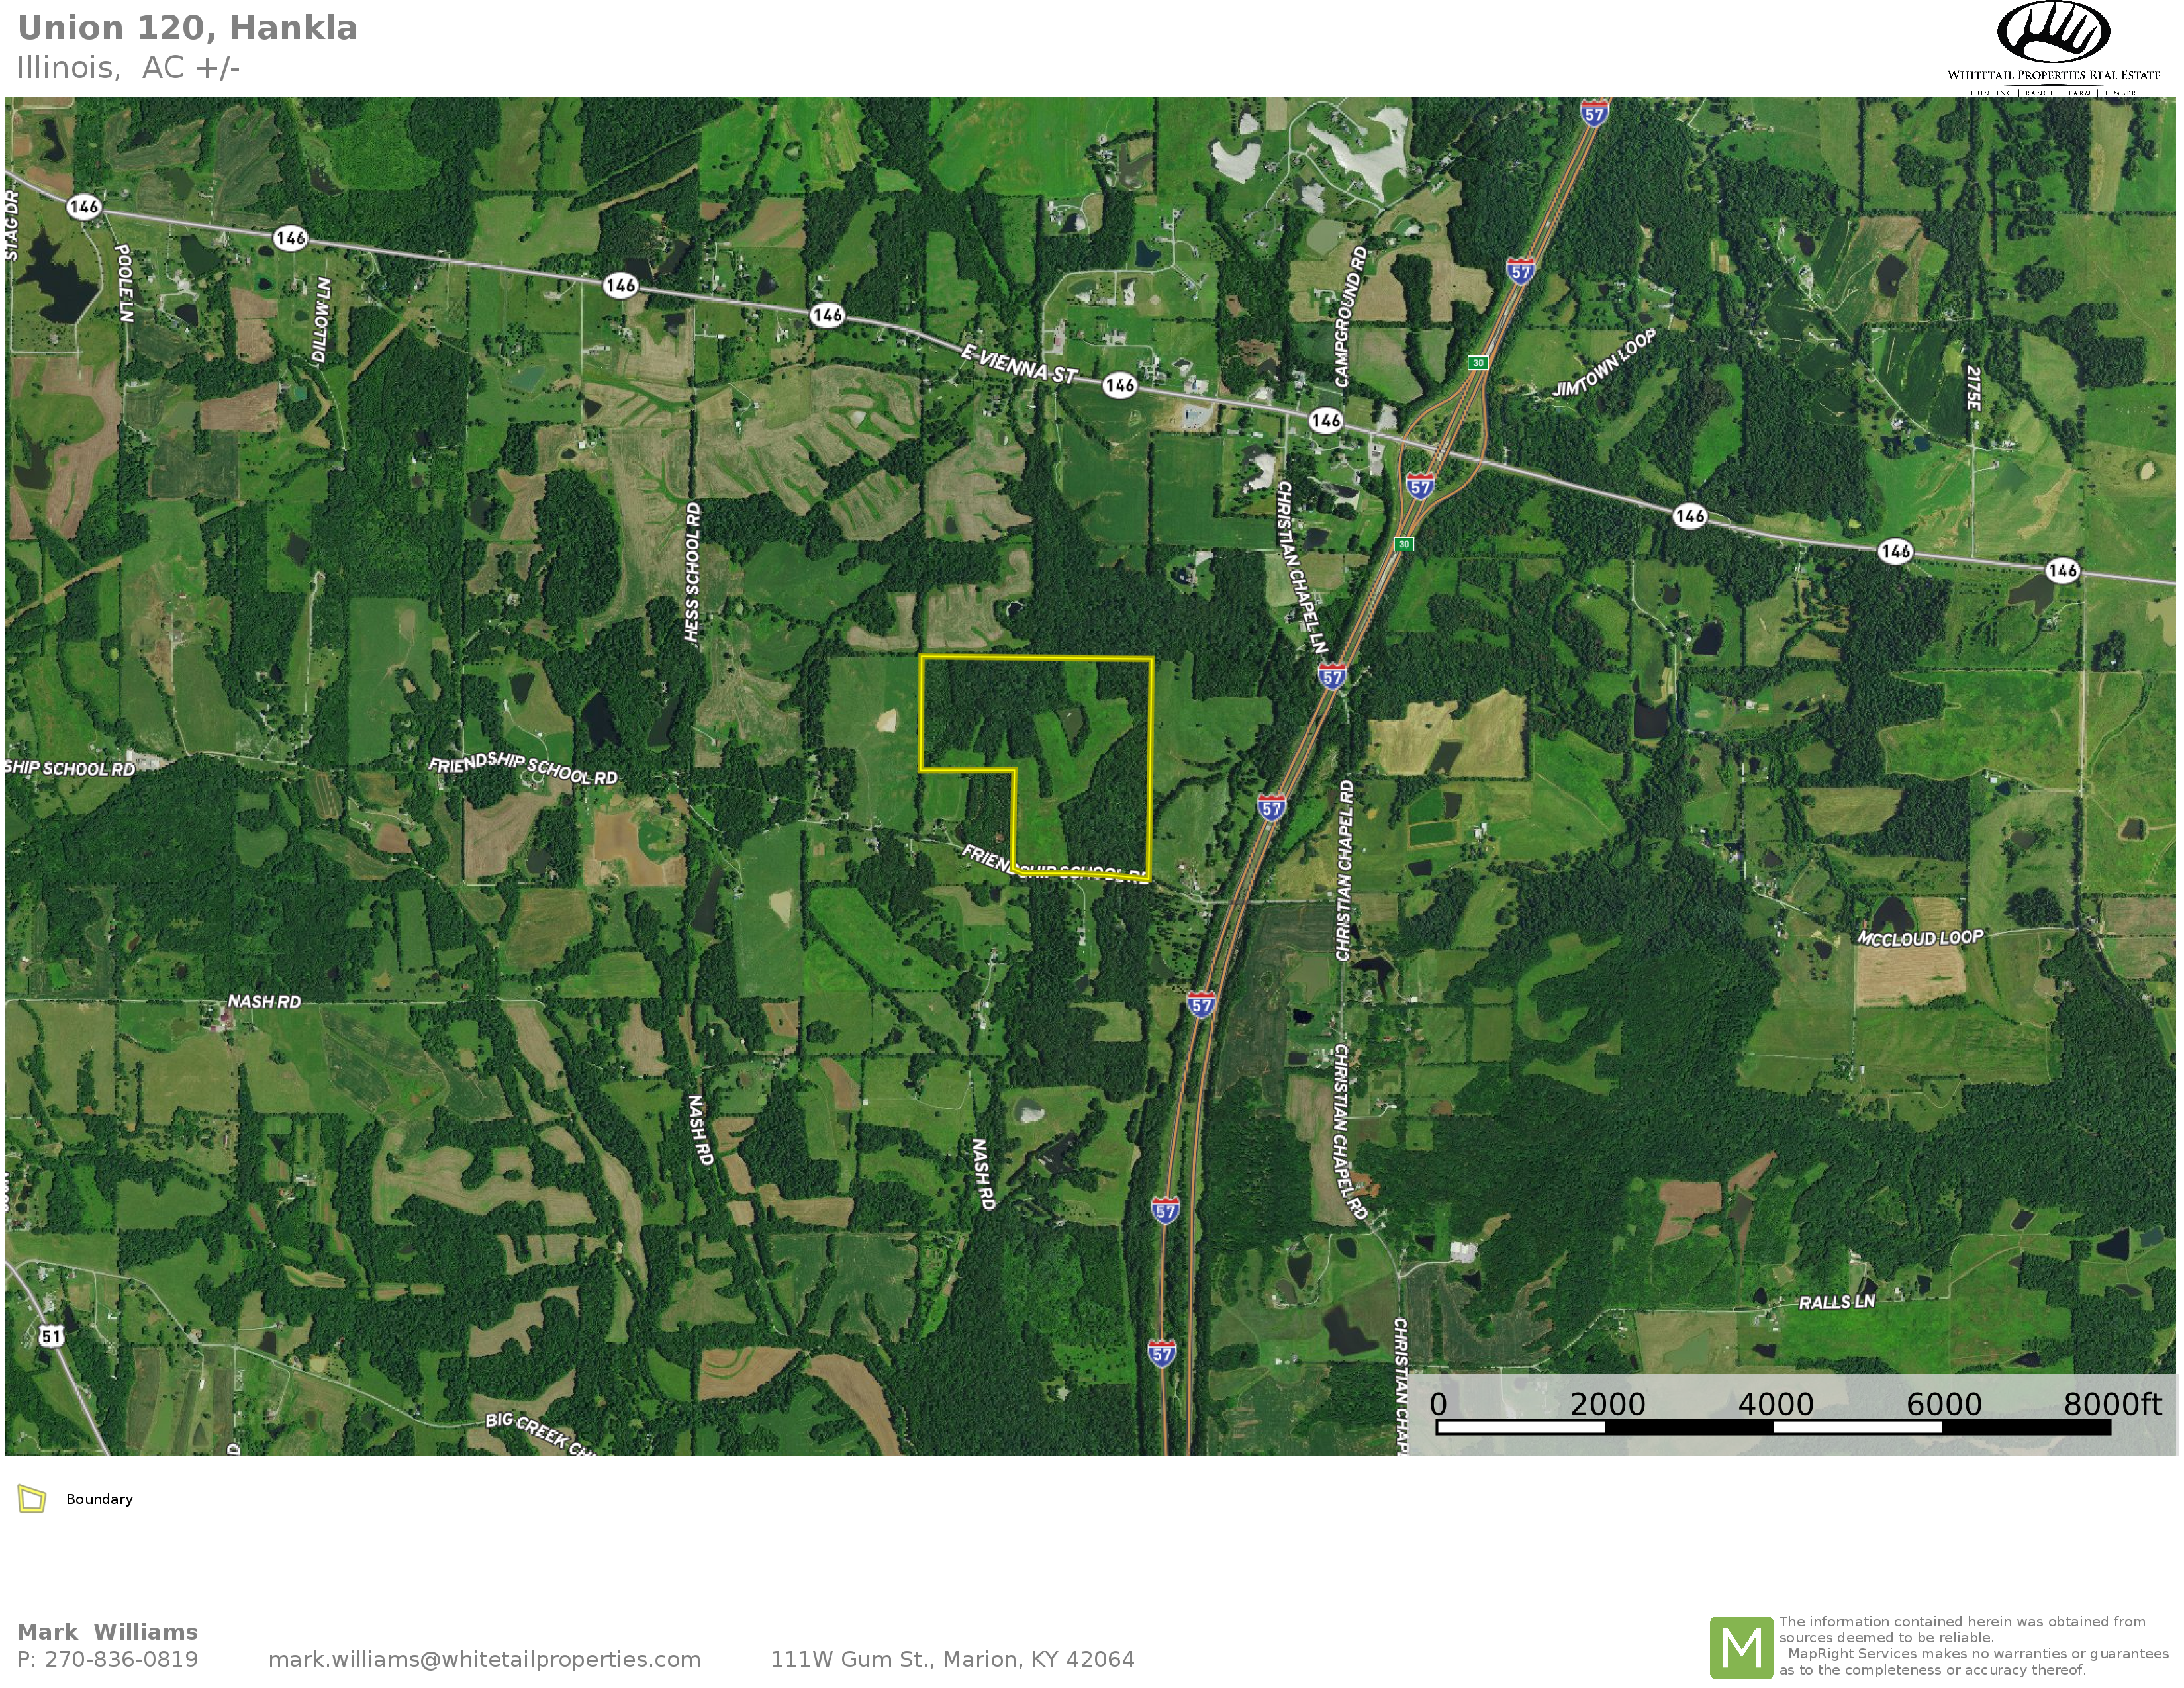Click the Interstate 57 shield at the interchange
This screenshot has width=2184, height=1688.
tap(1420, 486)
